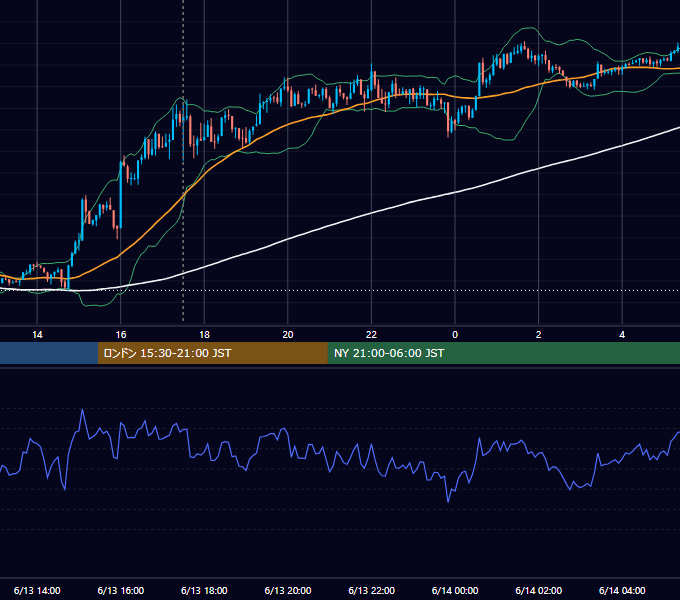Click the 14 hour label on chart axis
Viewport: 680px width, 600px height.
click(x=37, y=335)
